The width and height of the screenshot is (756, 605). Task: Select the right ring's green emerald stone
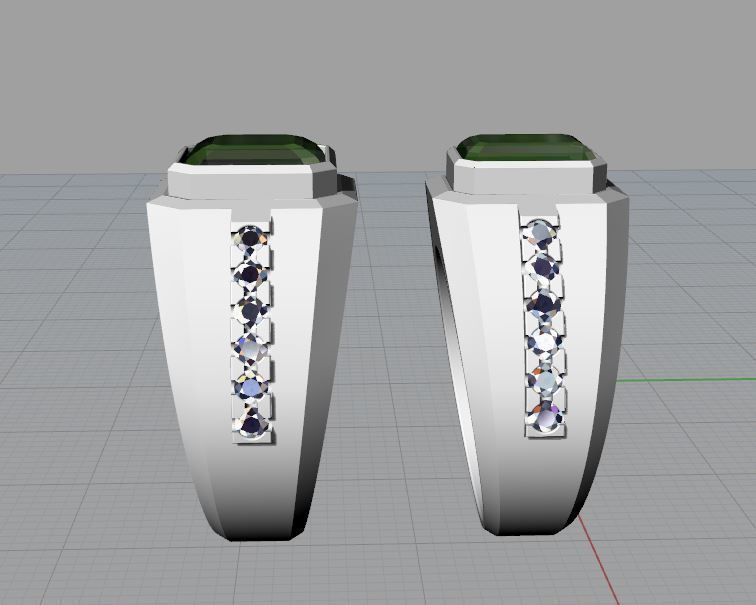coord(526,148)
